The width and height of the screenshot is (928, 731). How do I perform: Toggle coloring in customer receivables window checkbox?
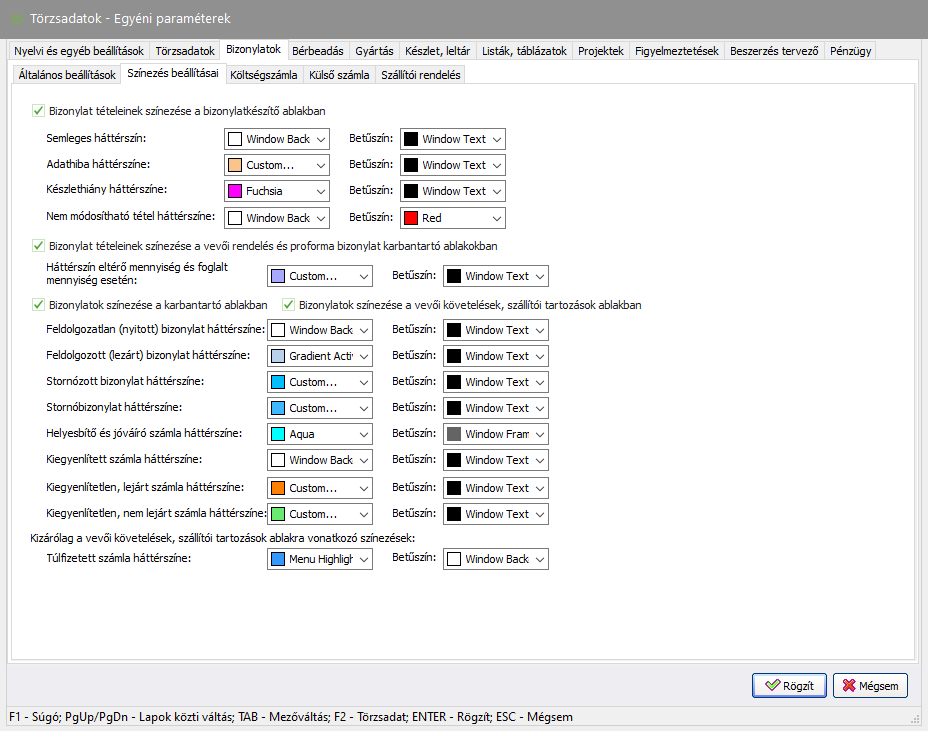[289, 305]
